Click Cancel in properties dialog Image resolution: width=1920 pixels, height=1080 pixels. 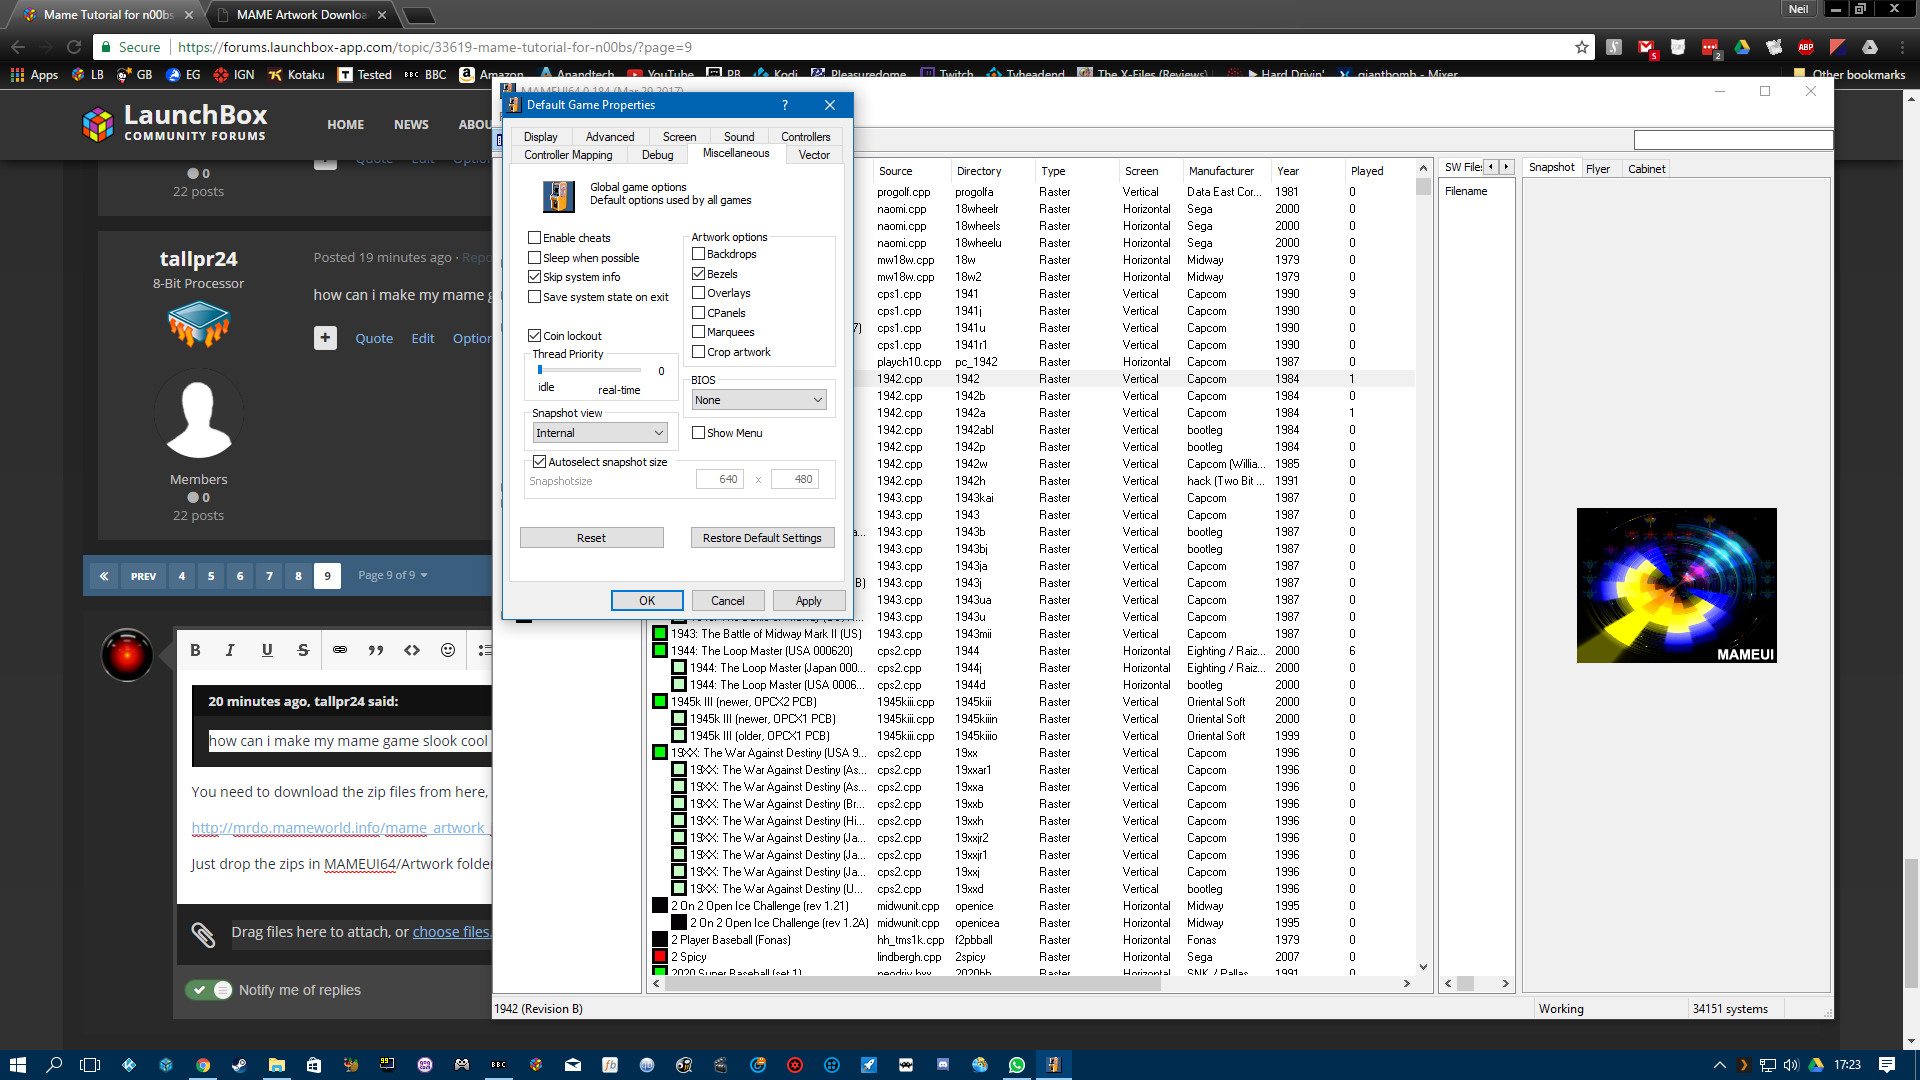pos(728,601)
